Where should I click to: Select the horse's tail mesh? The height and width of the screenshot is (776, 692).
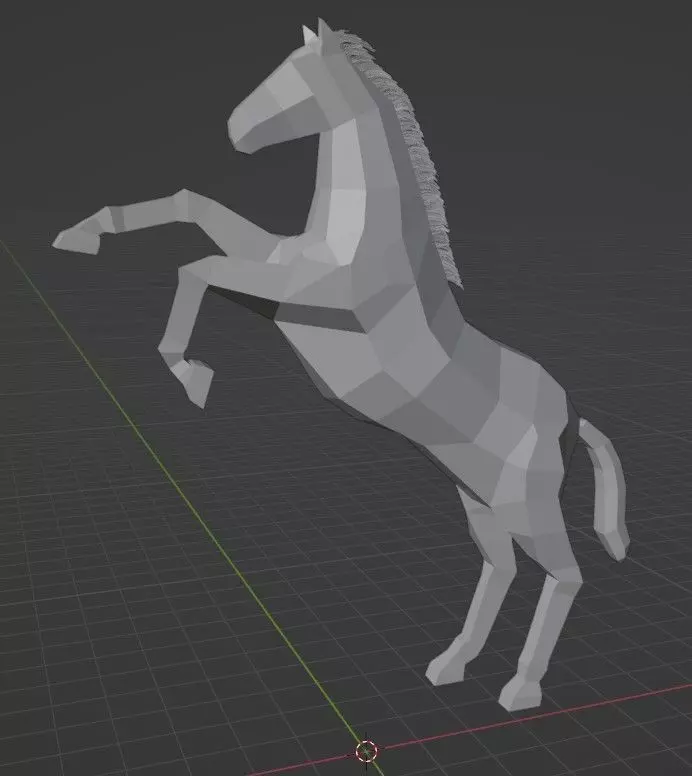(x=606, y=490)
